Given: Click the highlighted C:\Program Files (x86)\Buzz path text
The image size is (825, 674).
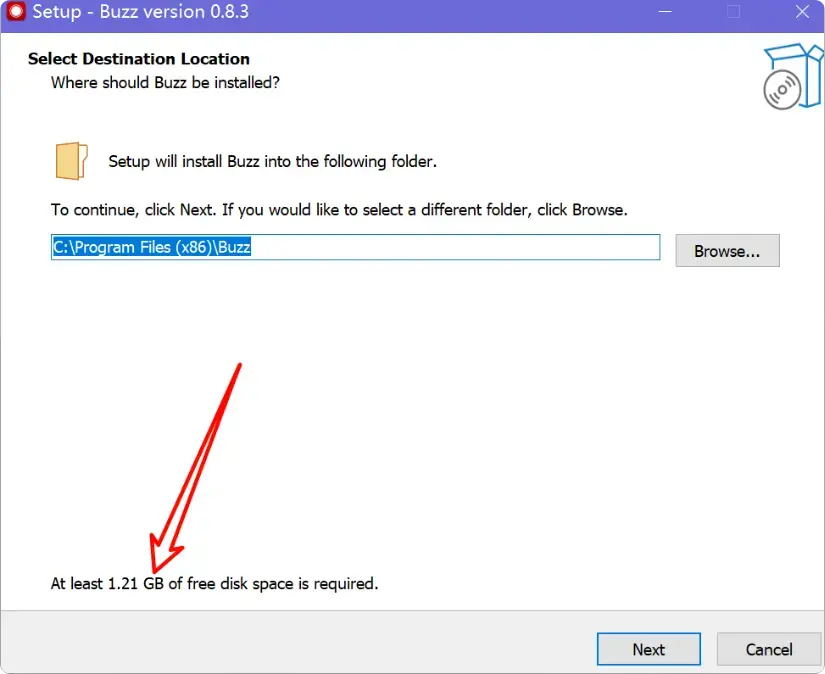Looking at the screenshot, I should click(151, 247).
